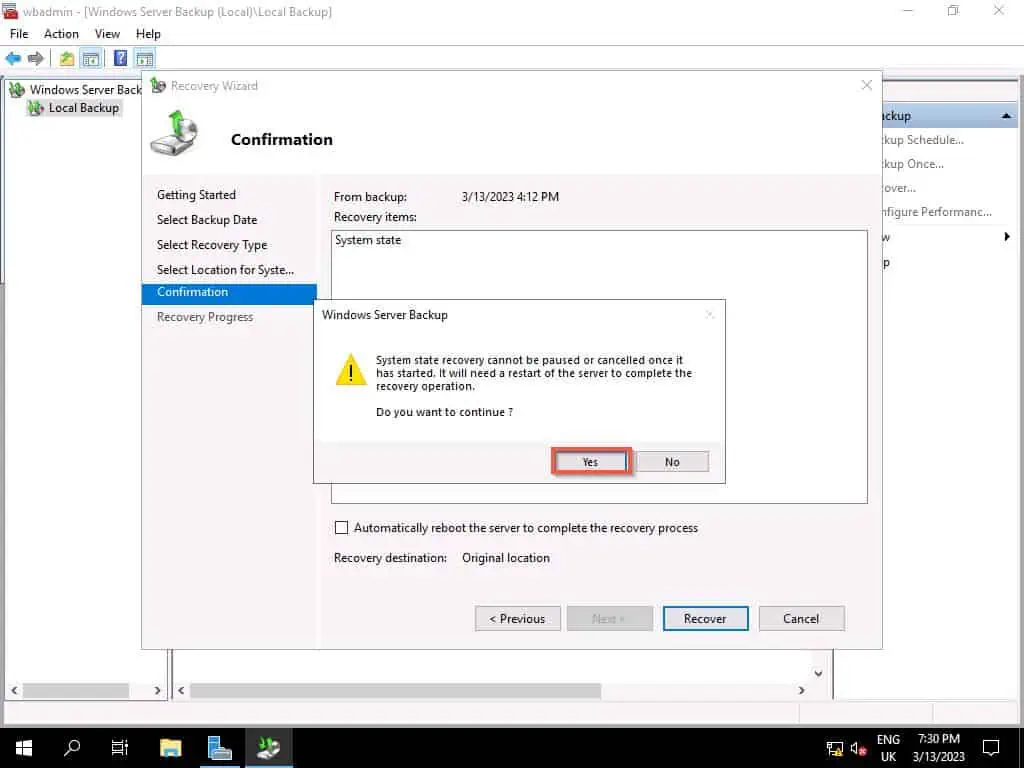Viewport: 1024px width, 768px height.
Task: Click the Recover button
Action: [x=705, y=618]
